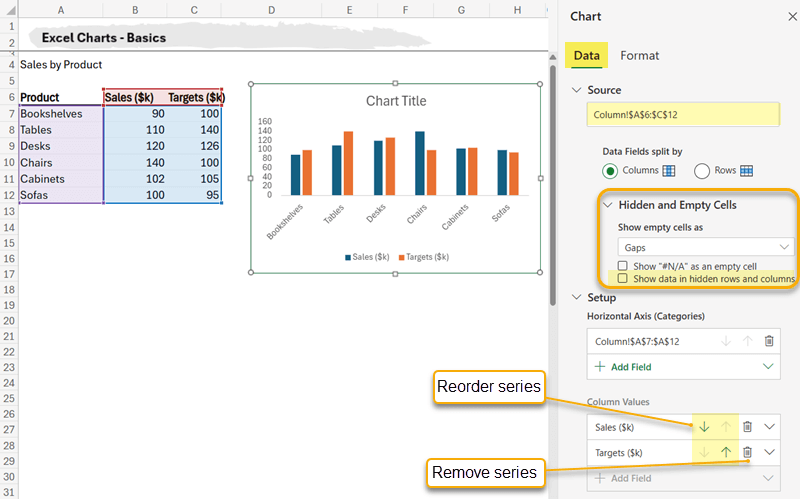Click the Columns grid icon
Viewport: 800px width, 499px height.
[668, 171]
